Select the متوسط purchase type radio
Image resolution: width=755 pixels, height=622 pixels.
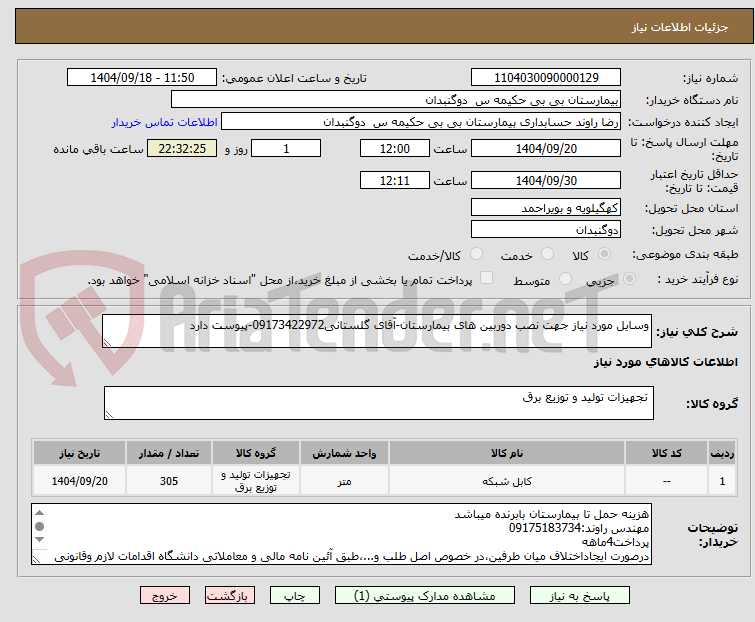point(565,279)
